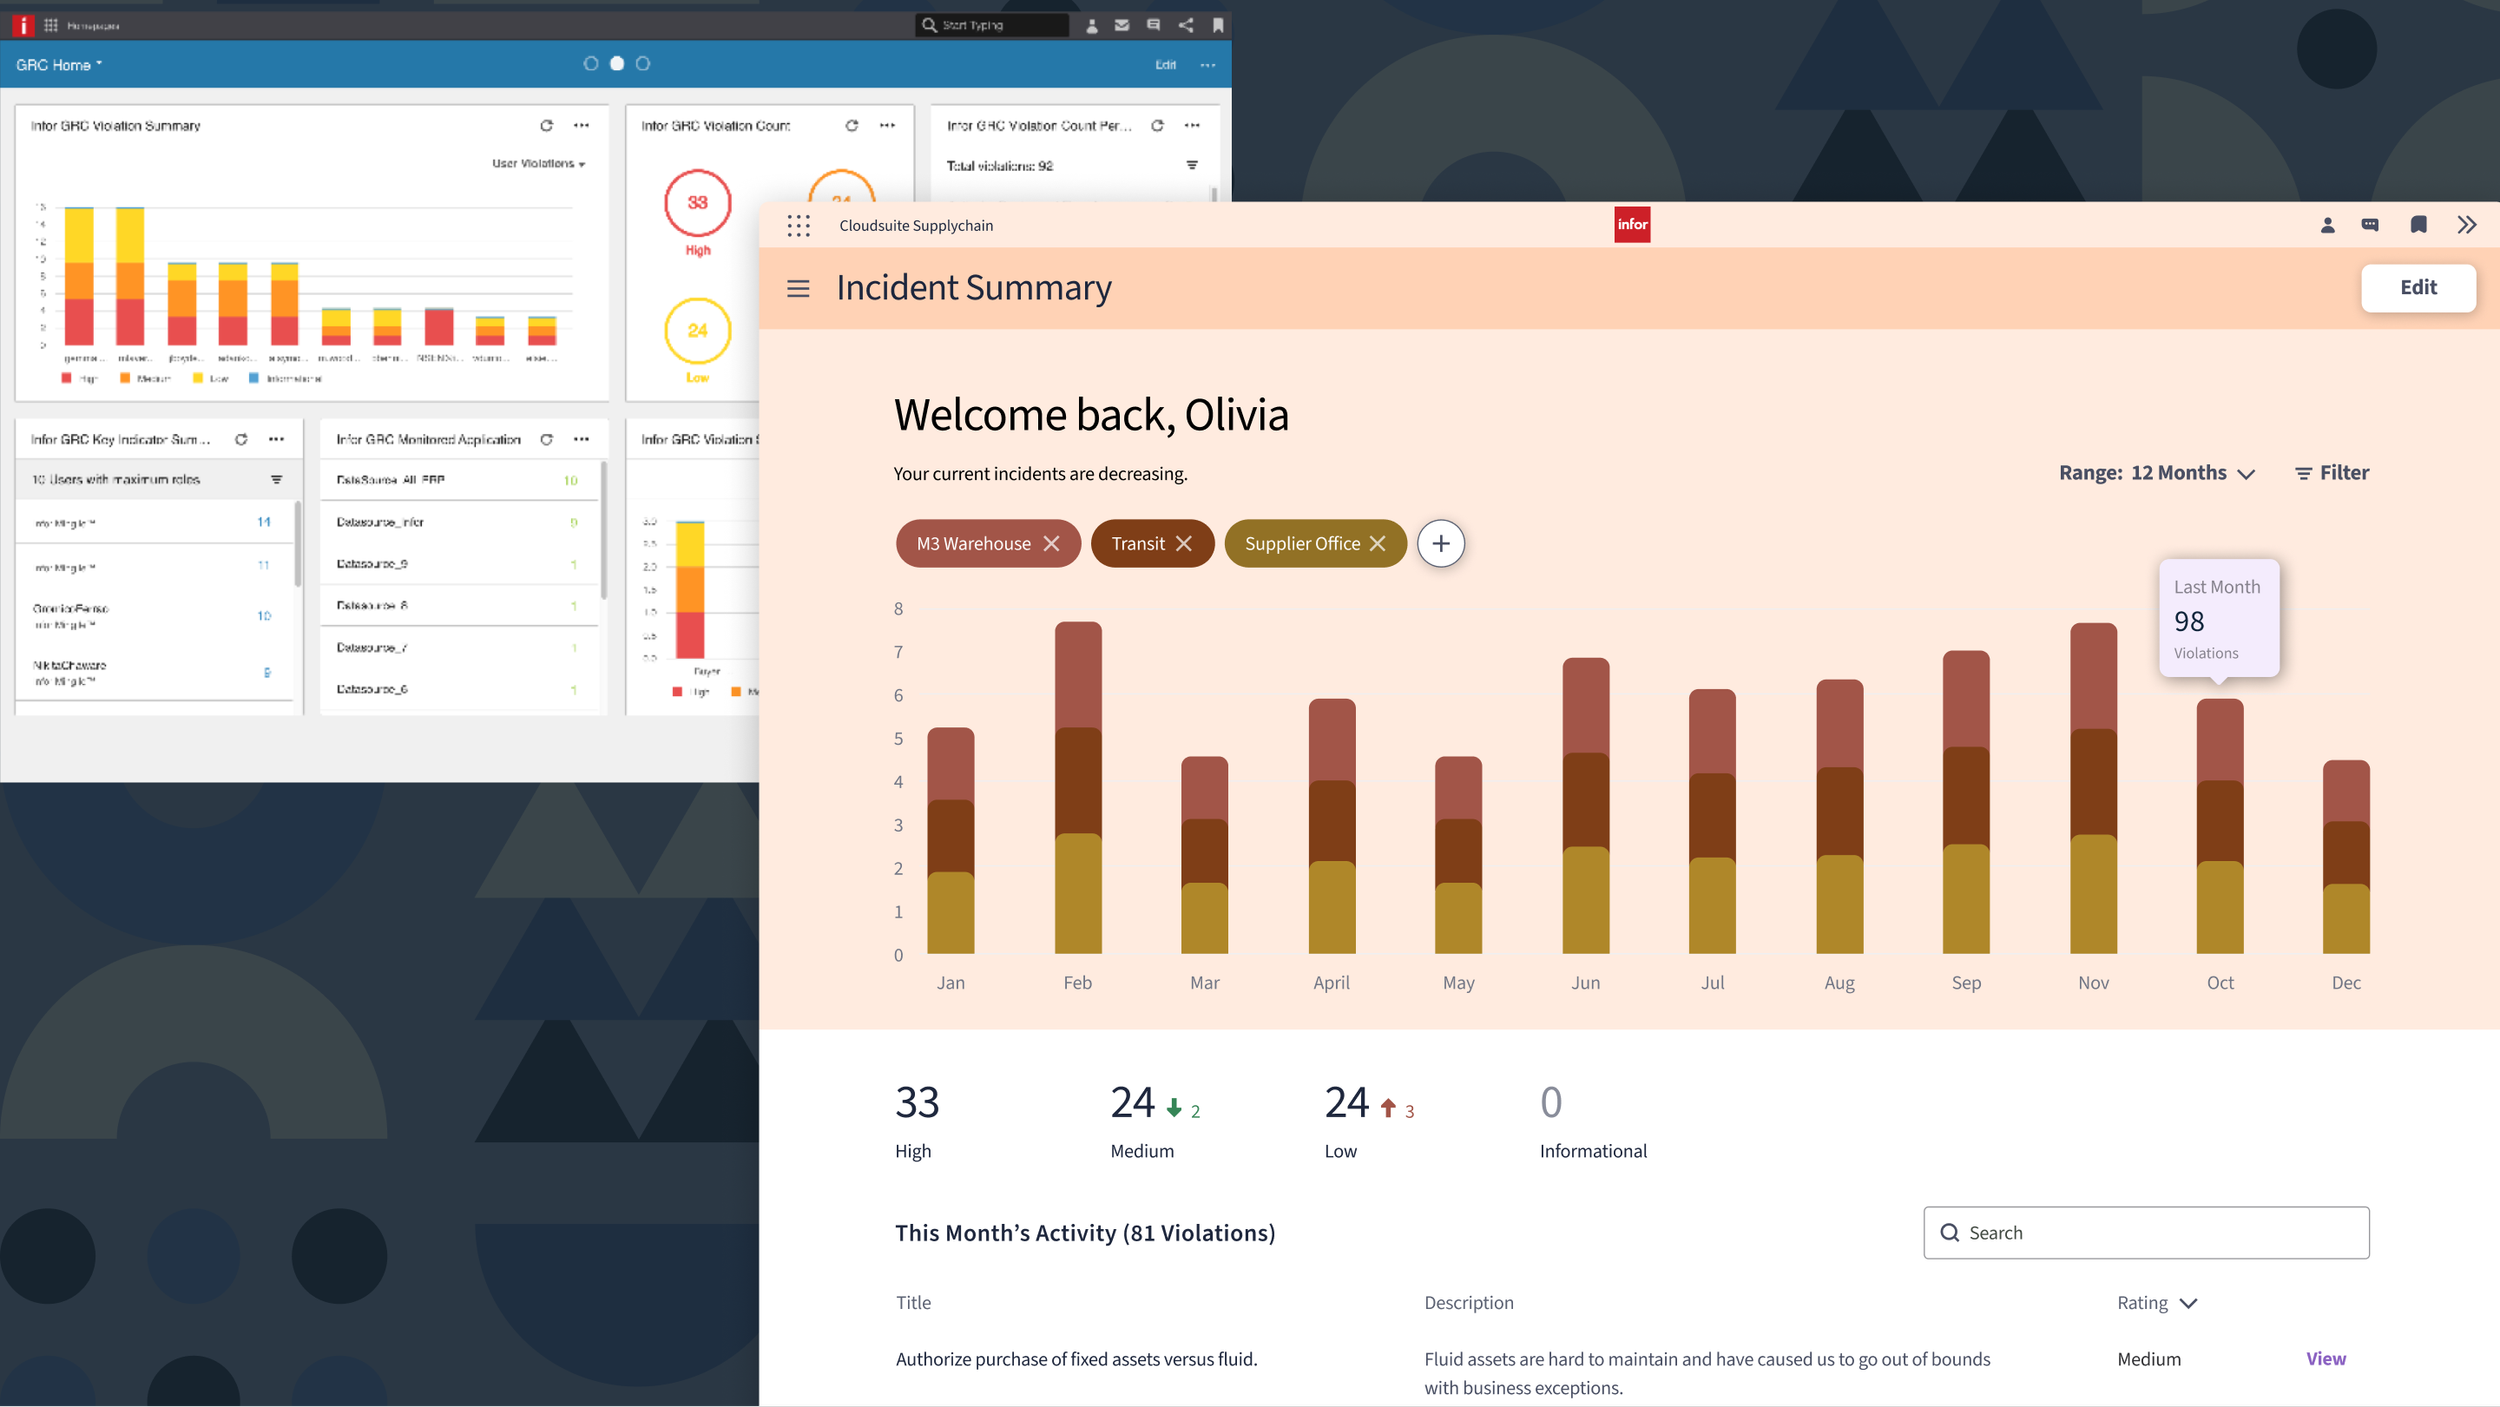This screenshot has height=1407, width=2500.
Task: Filter the Total violations 92 list
Action: click(x=1191, y=165)
